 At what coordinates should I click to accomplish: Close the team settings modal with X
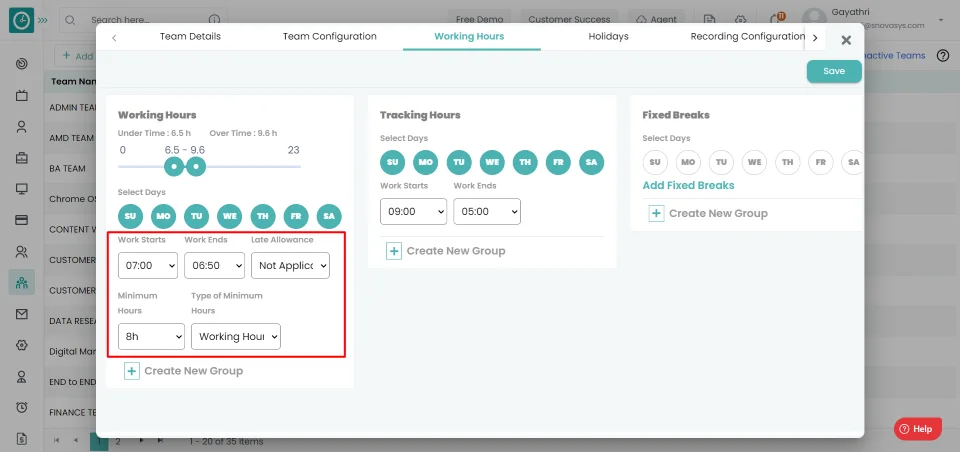click(846, 40)
